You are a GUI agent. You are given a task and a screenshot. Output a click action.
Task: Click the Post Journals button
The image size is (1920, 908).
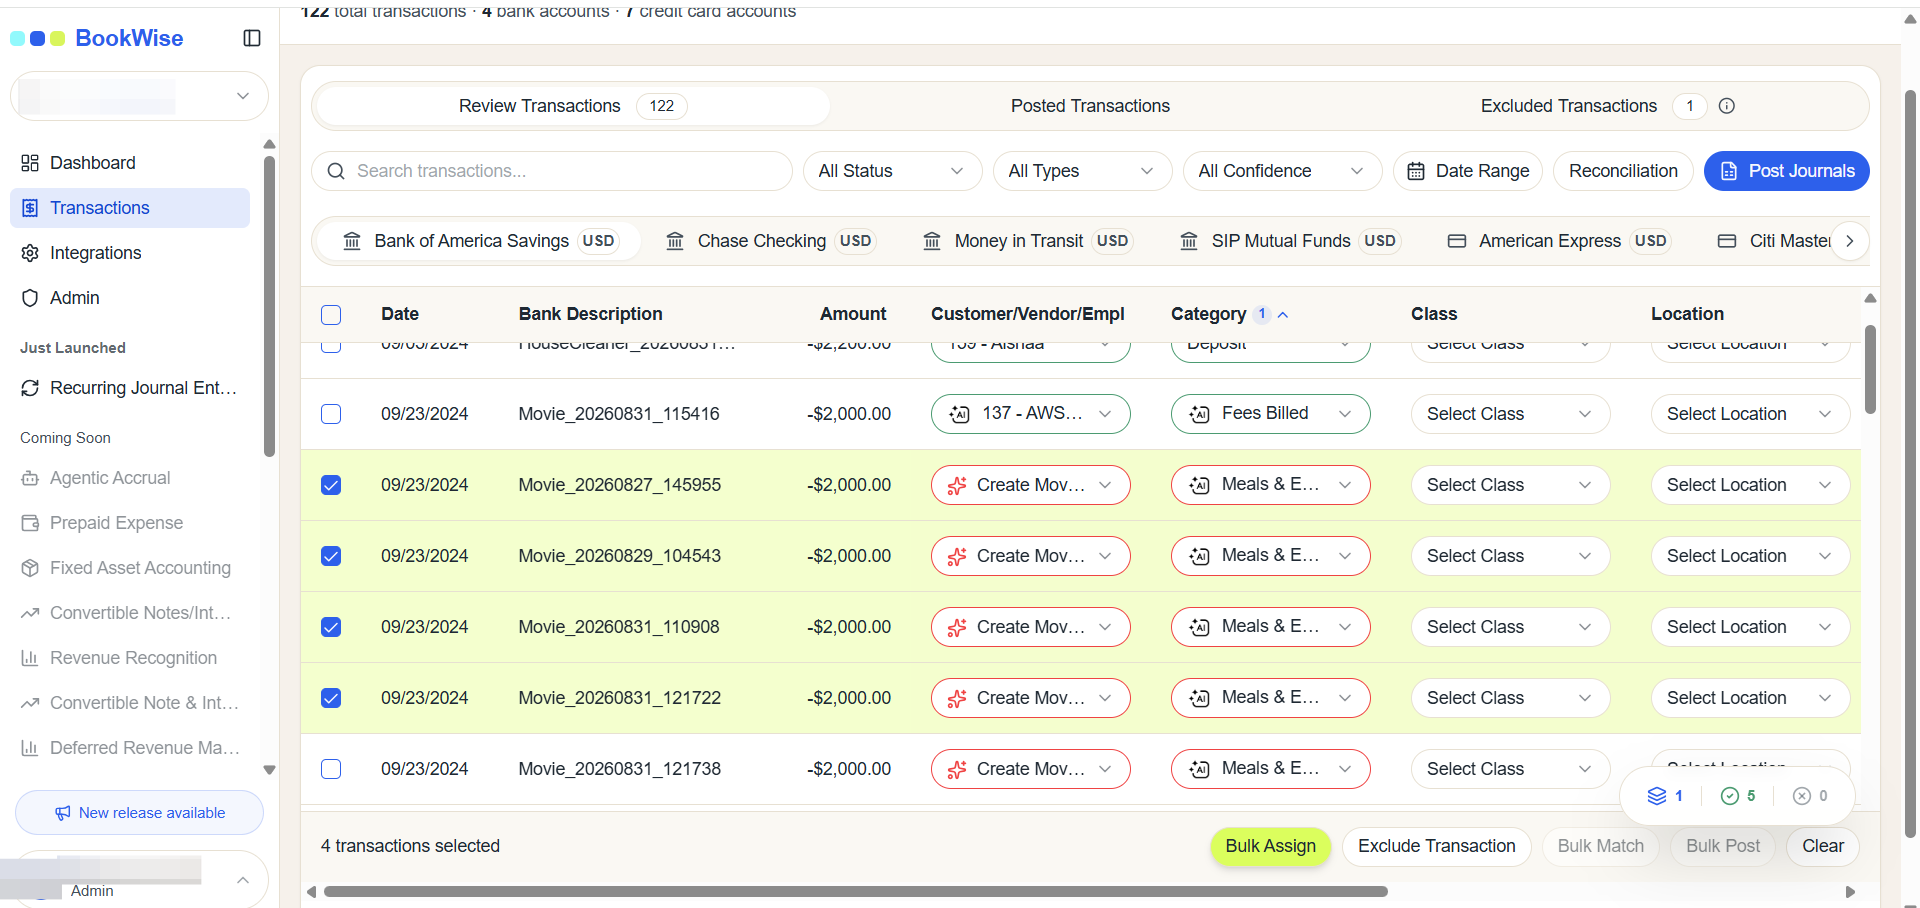point(1786,171)
